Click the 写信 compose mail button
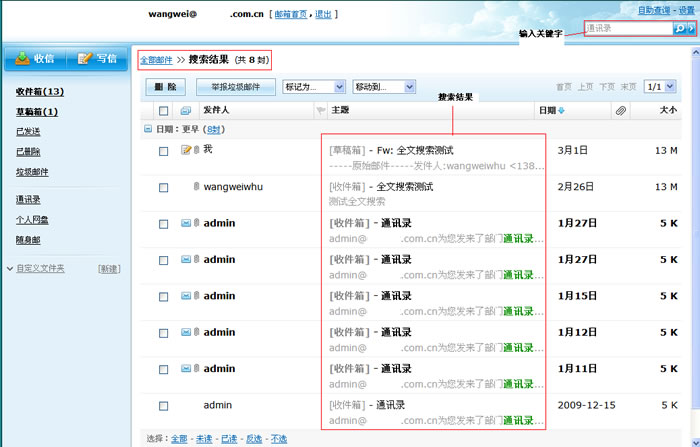Image resolution: width=700 pixels, height=447 pixels. click(x=97, y=58)
